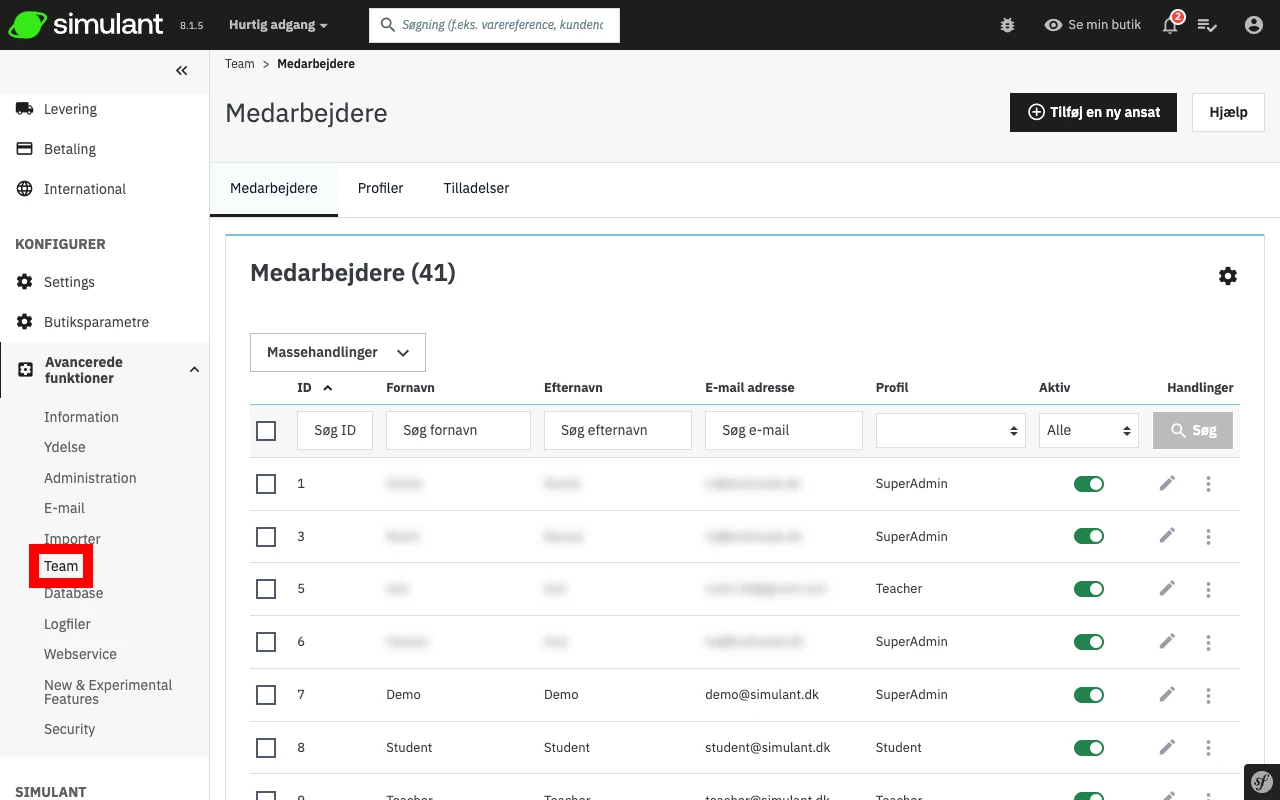
Task: Open the background tasks checklist icon
Action: point(1207,25)
